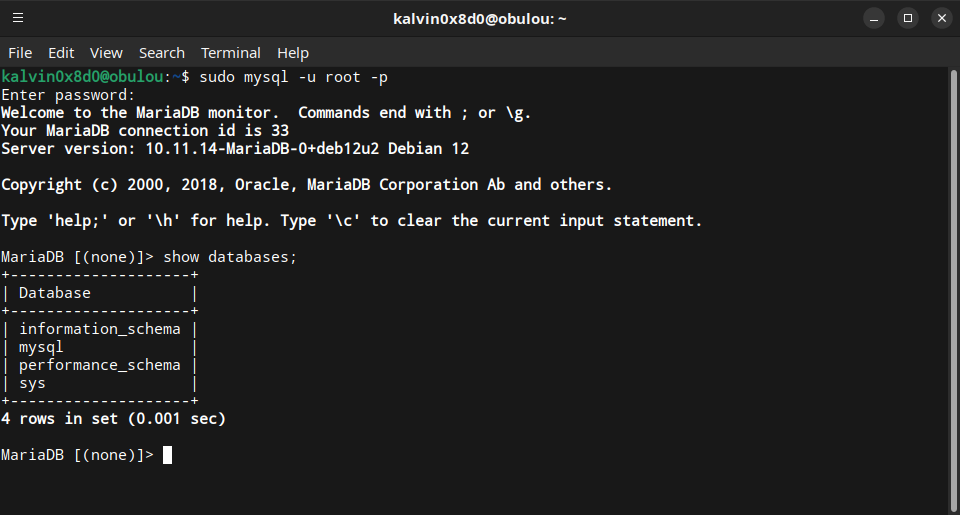The height and width of the screenshot is (515, 960).
Task: Maximize the terminal window
Action: [907, 18]
